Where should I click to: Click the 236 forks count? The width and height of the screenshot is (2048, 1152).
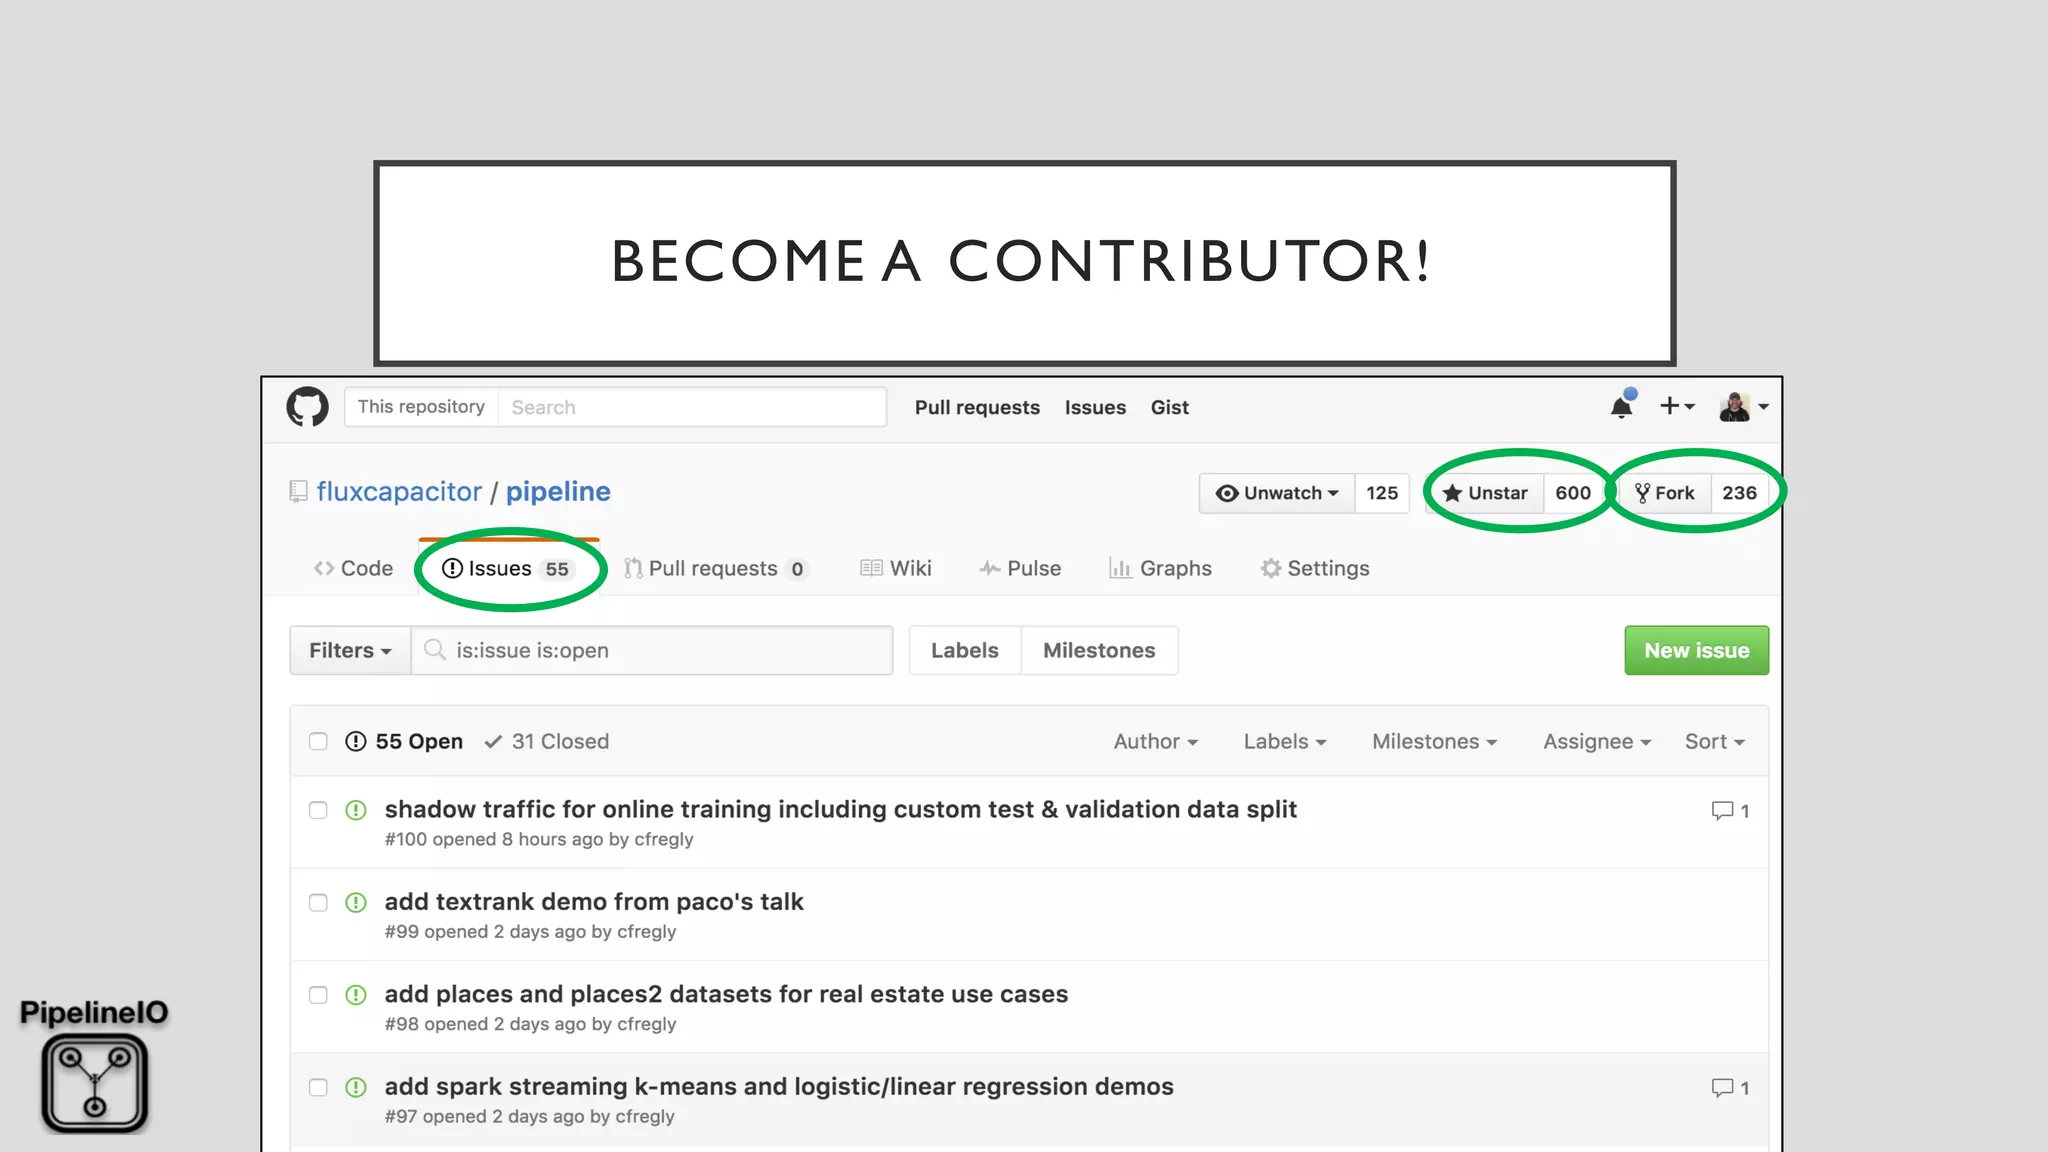[x=1739, y=493]
